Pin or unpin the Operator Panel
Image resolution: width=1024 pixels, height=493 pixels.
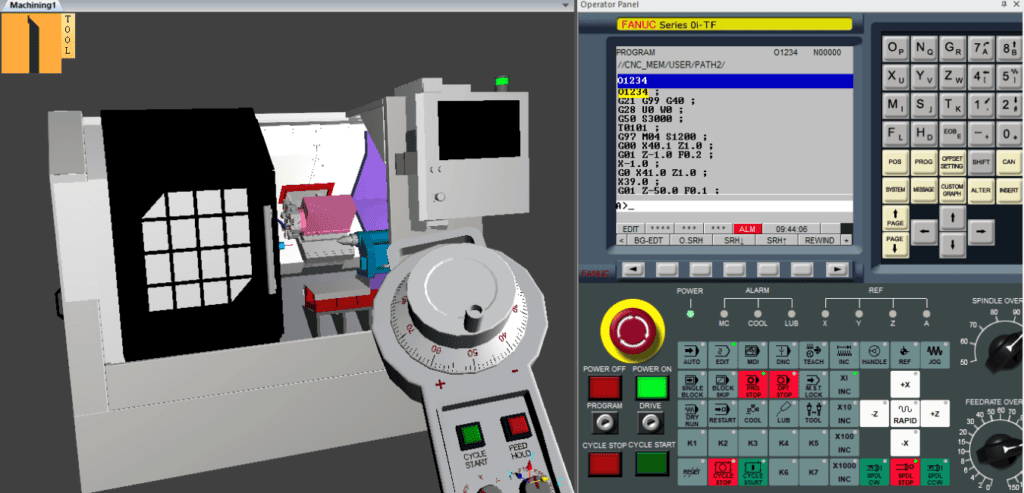1004,5
